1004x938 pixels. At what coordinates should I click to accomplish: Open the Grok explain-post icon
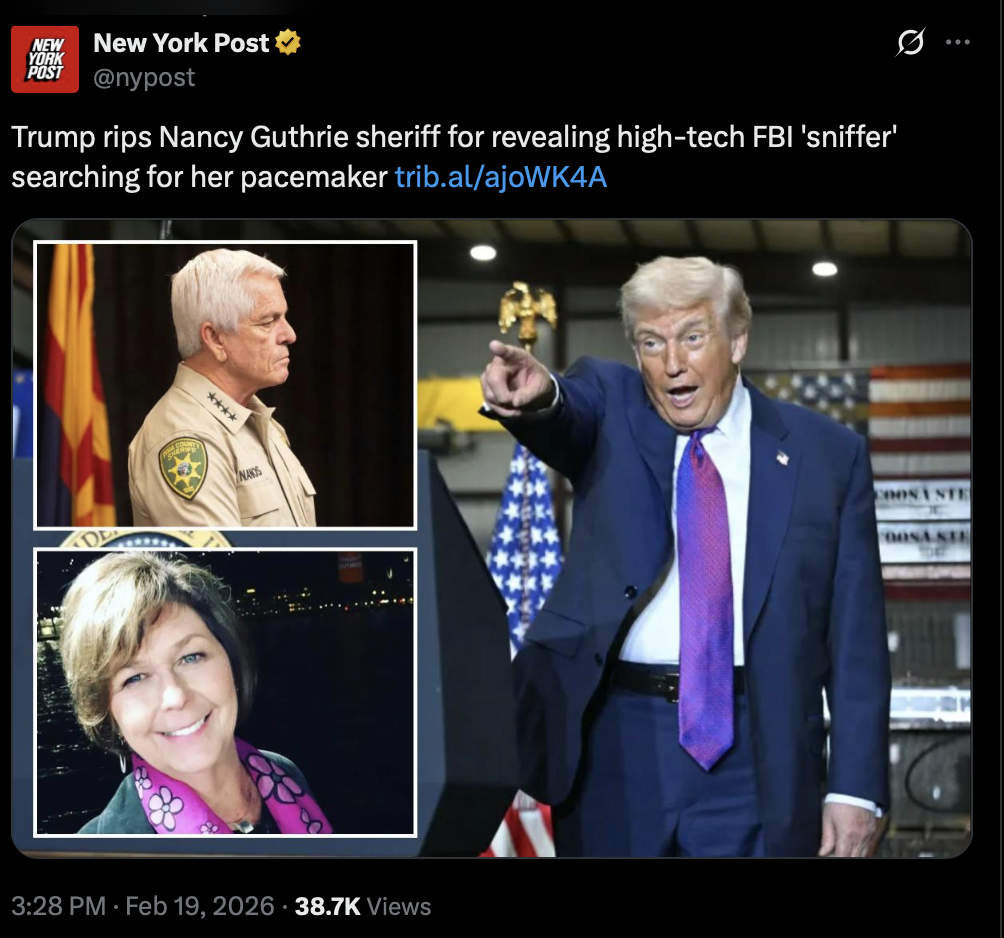point(910,42)
